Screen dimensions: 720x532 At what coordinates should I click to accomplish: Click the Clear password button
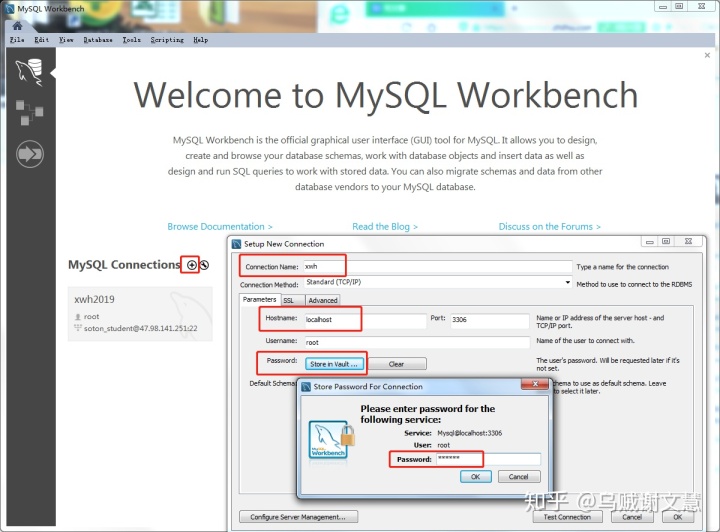pyautogui.click(x=396, y=364)
